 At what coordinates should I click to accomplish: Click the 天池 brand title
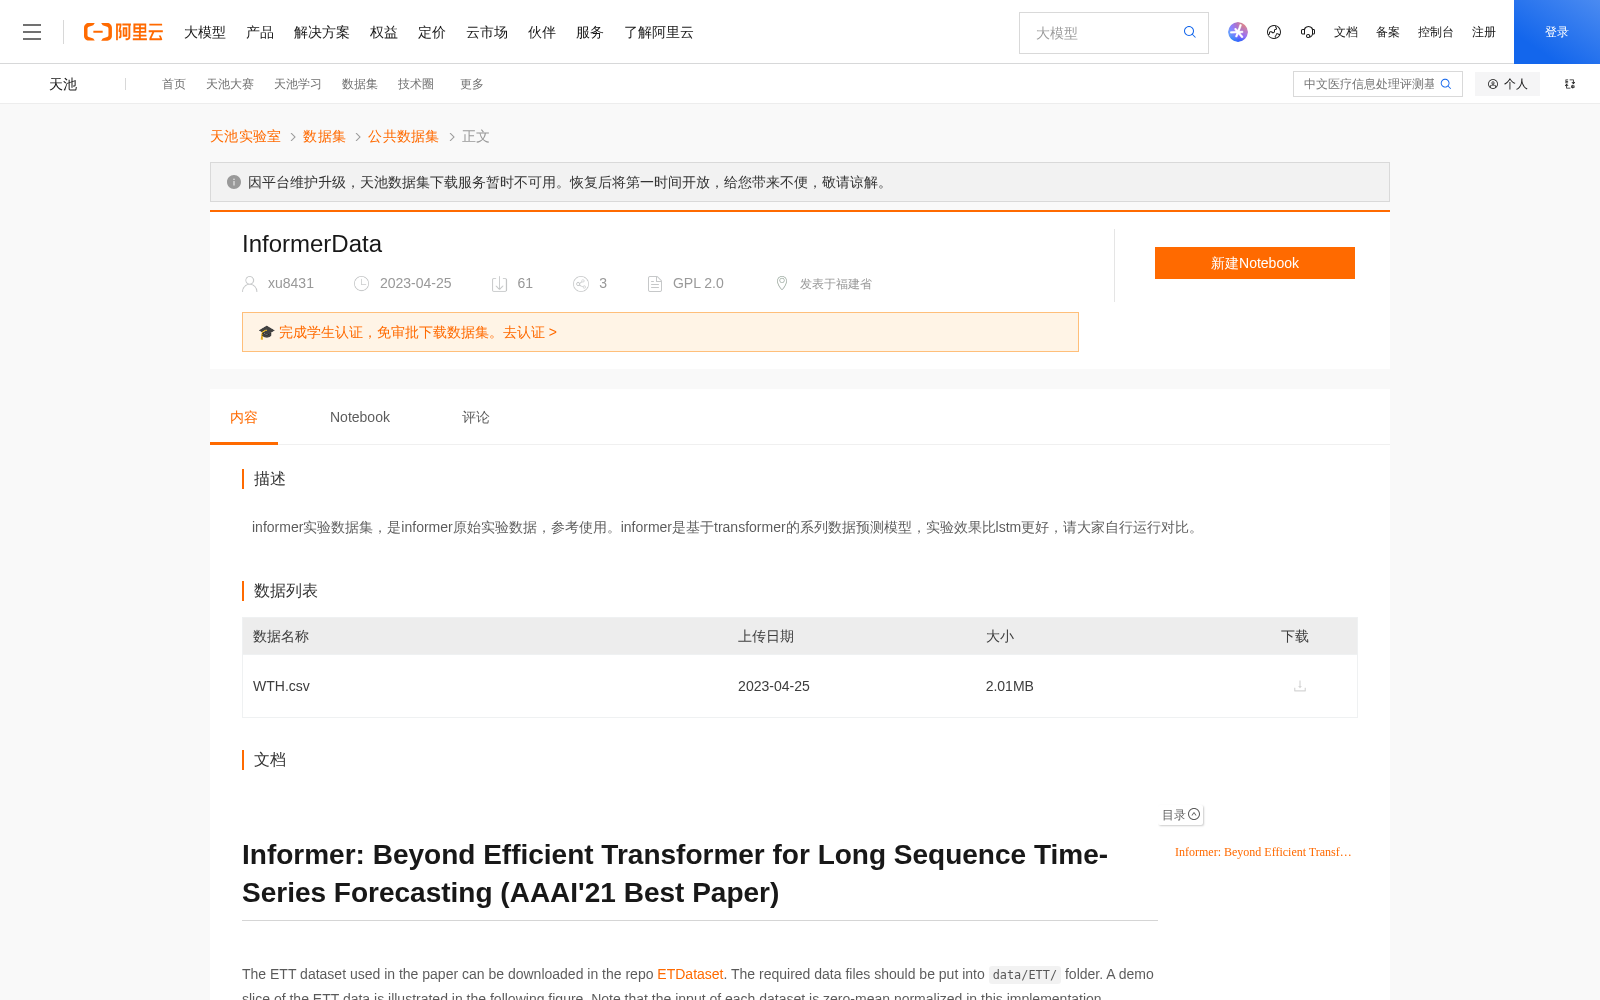63,84
